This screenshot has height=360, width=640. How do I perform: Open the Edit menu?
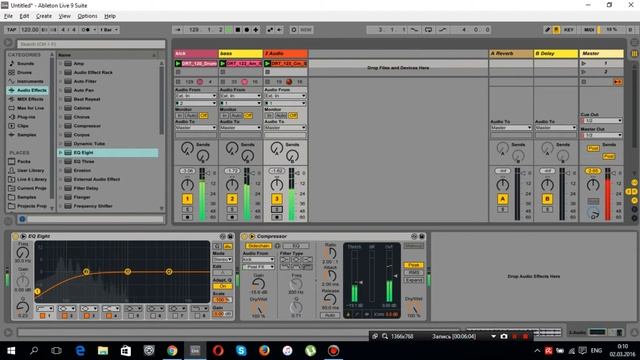(24, 16)
